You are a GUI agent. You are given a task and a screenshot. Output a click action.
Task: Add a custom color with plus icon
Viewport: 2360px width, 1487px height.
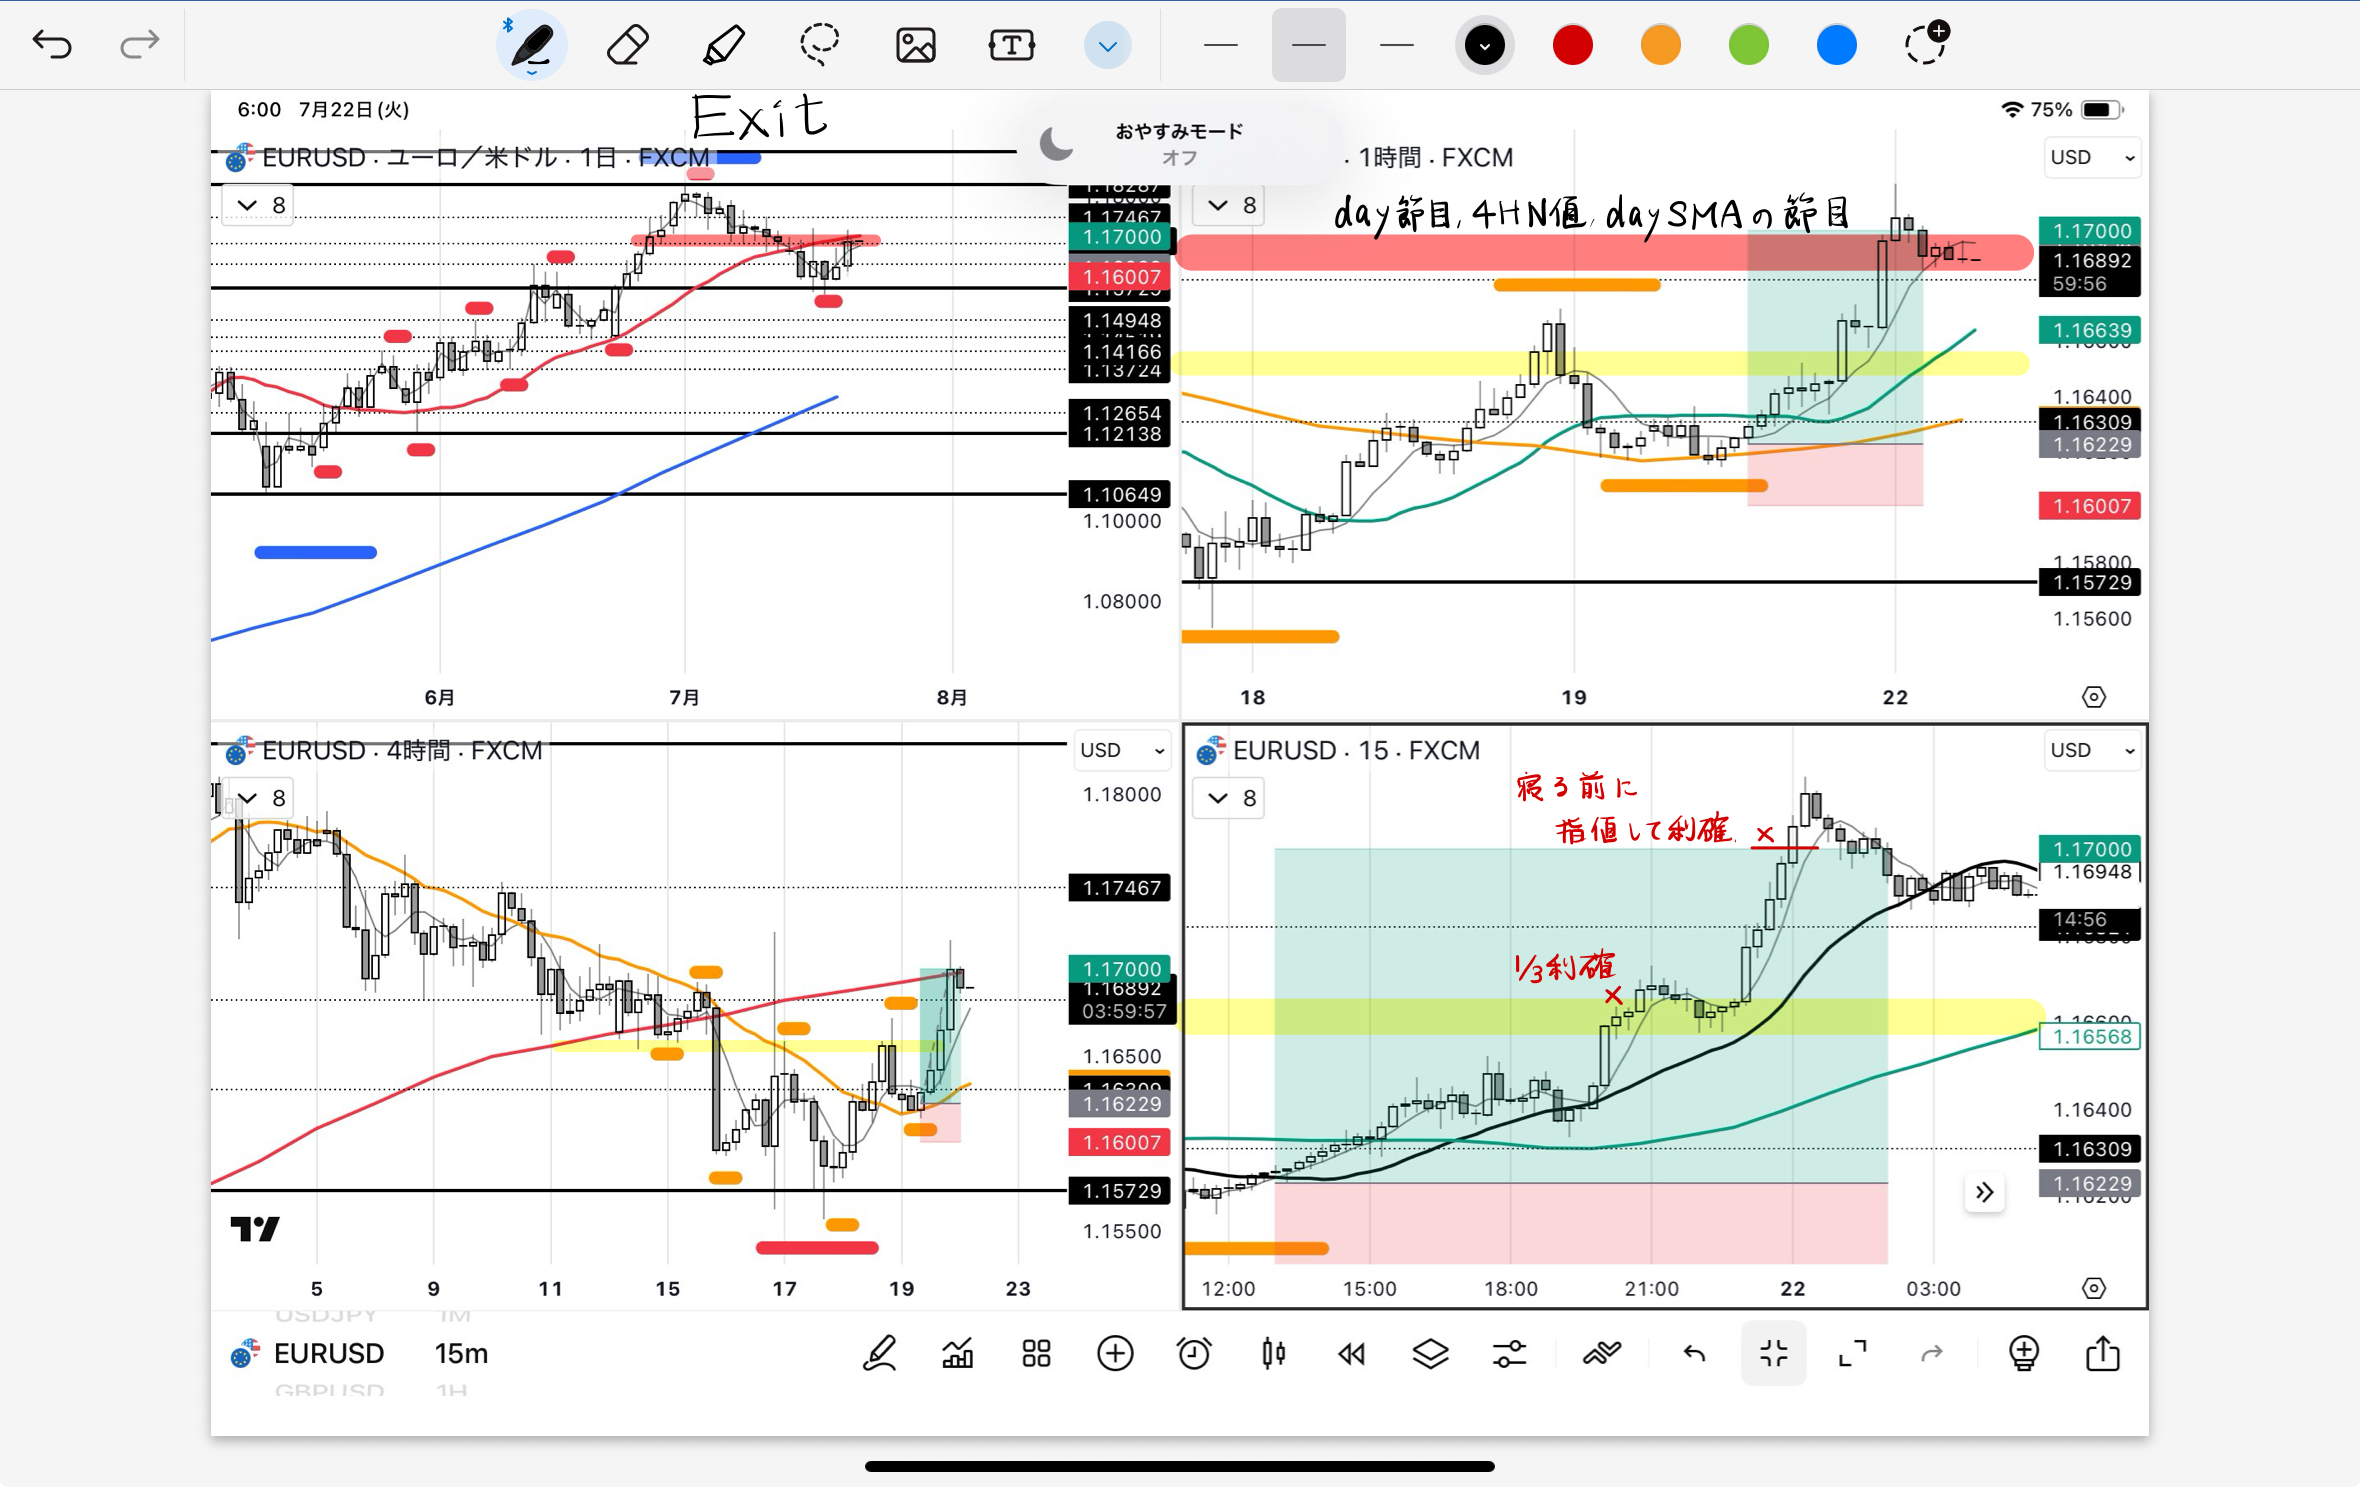coord(1926,43)
